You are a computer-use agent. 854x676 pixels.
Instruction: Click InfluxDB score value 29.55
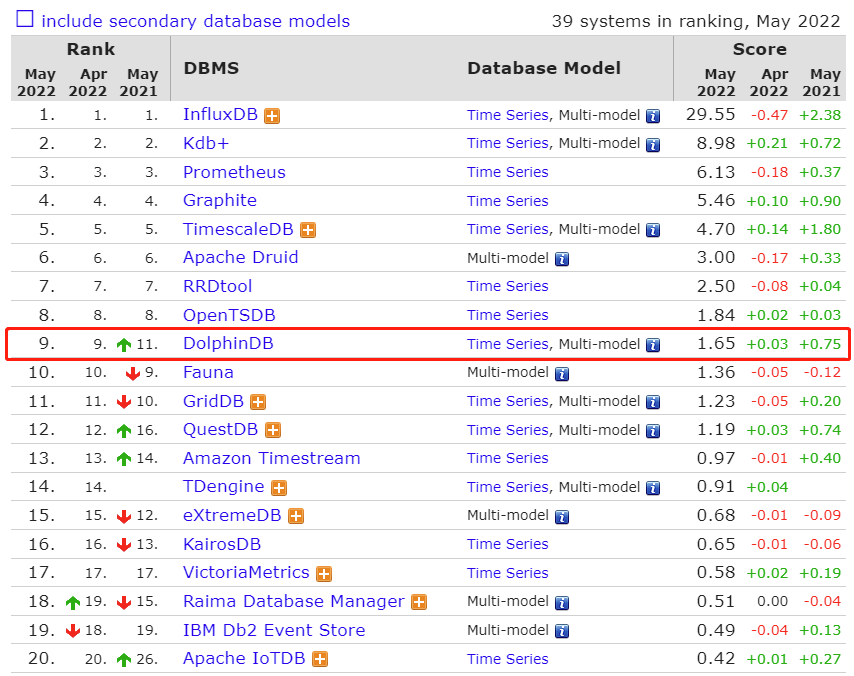tap(710, 114)
